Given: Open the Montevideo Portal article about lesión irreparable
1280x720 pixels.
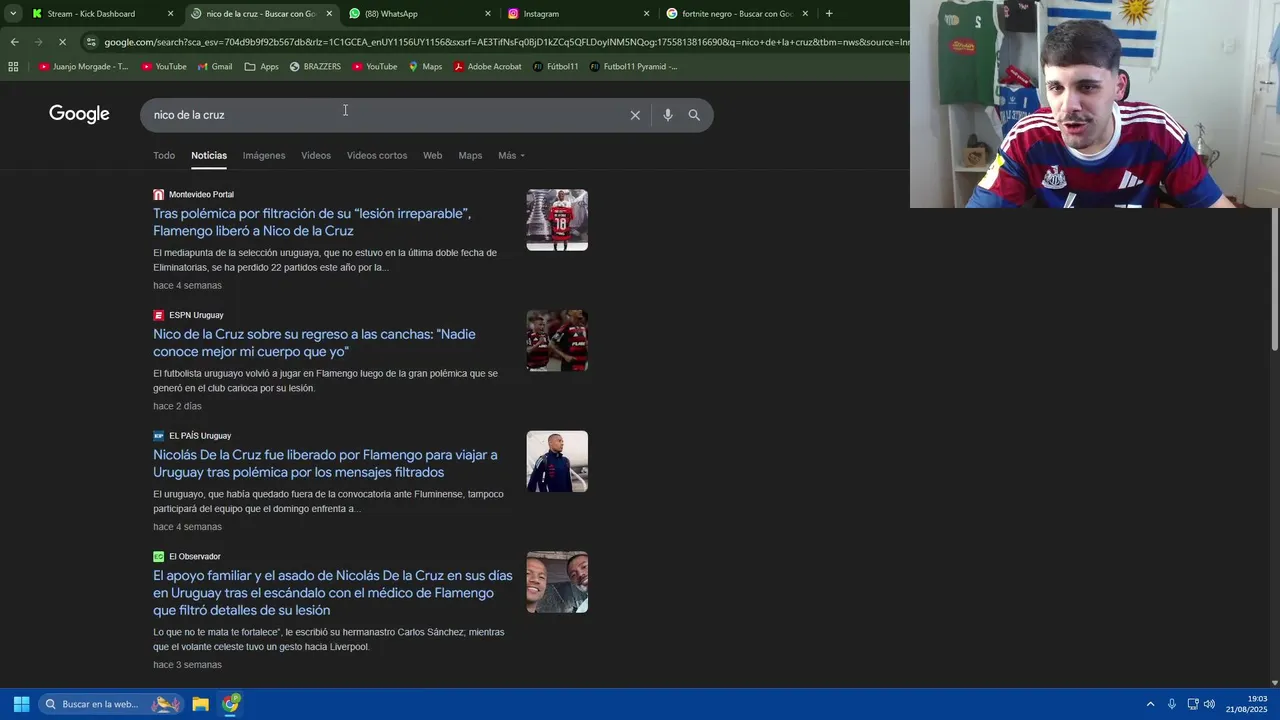Looking at the screenshot, I should pyautogui.click(x=312, y=222).
